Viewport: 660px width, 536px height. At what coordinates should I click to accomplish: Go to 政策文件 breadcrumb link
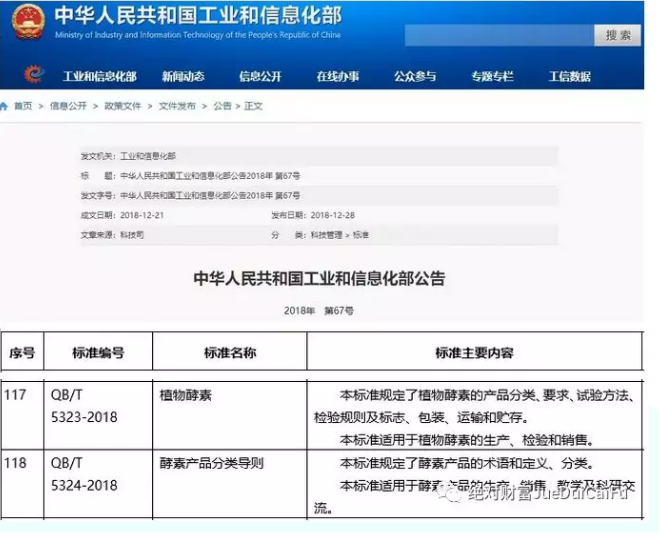(122, 106)
